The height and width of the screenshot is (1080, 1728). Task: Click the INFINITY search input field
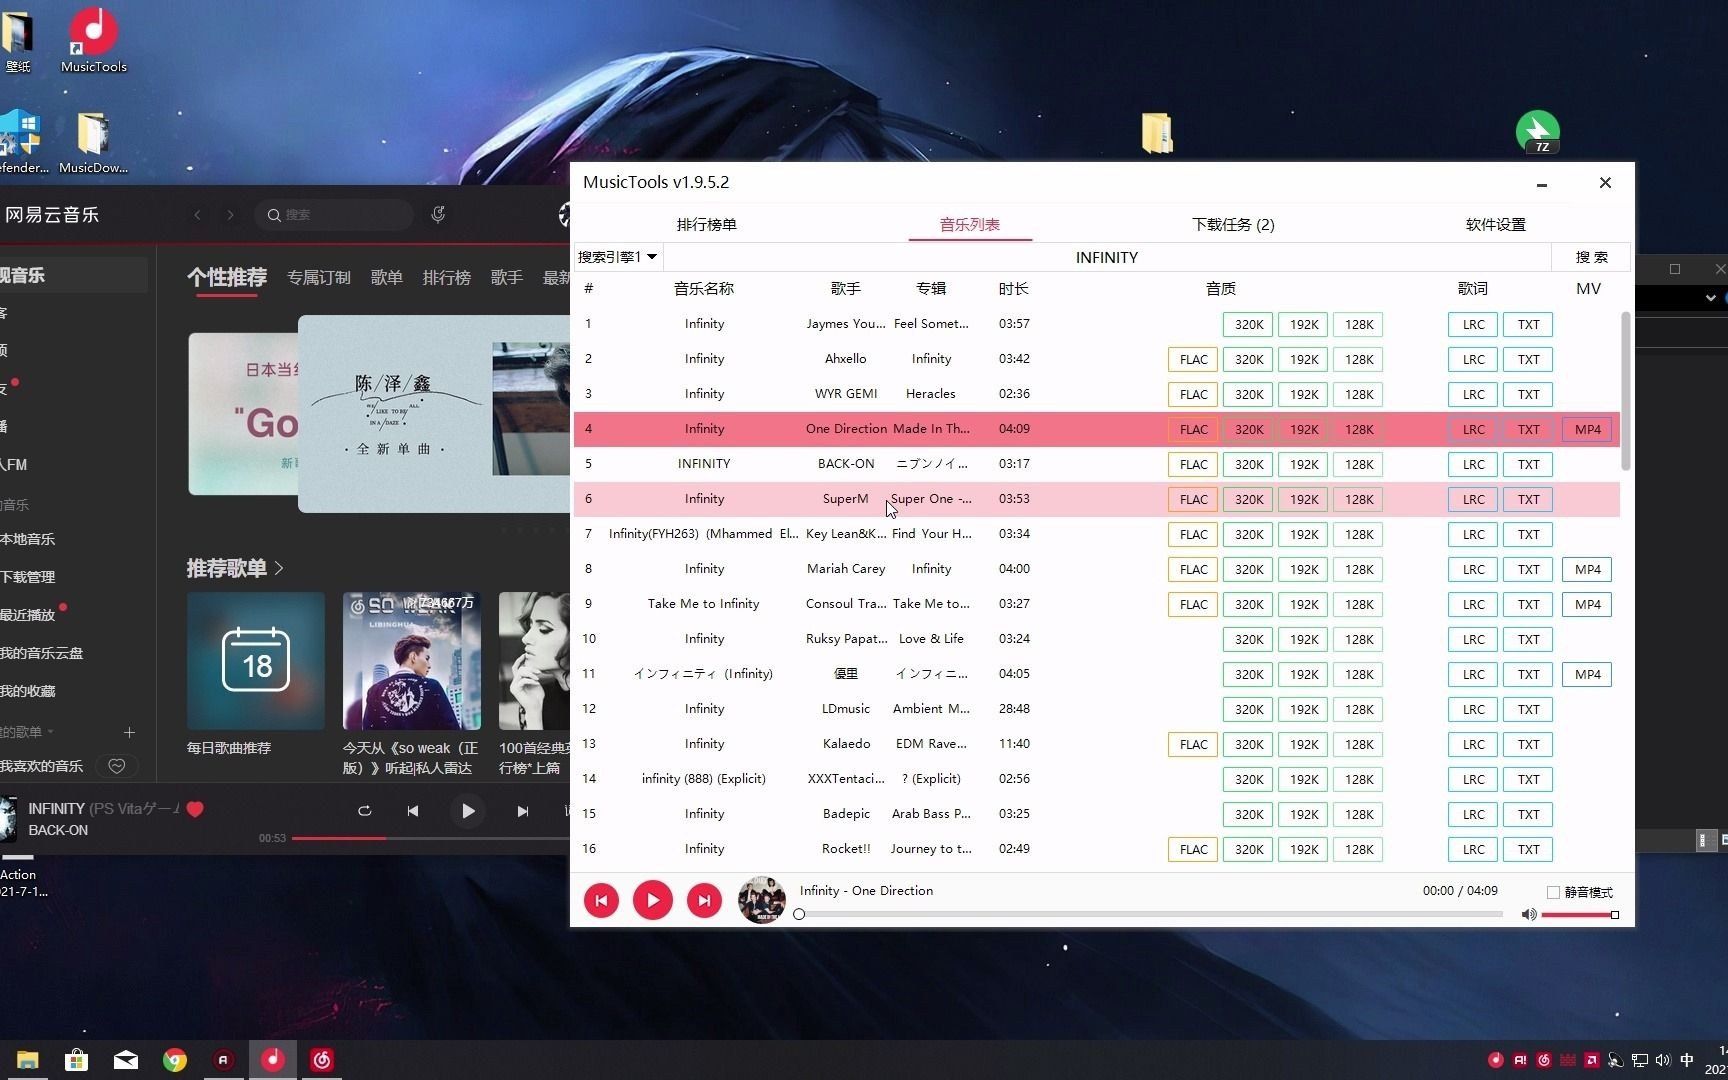pos(1106,257)
